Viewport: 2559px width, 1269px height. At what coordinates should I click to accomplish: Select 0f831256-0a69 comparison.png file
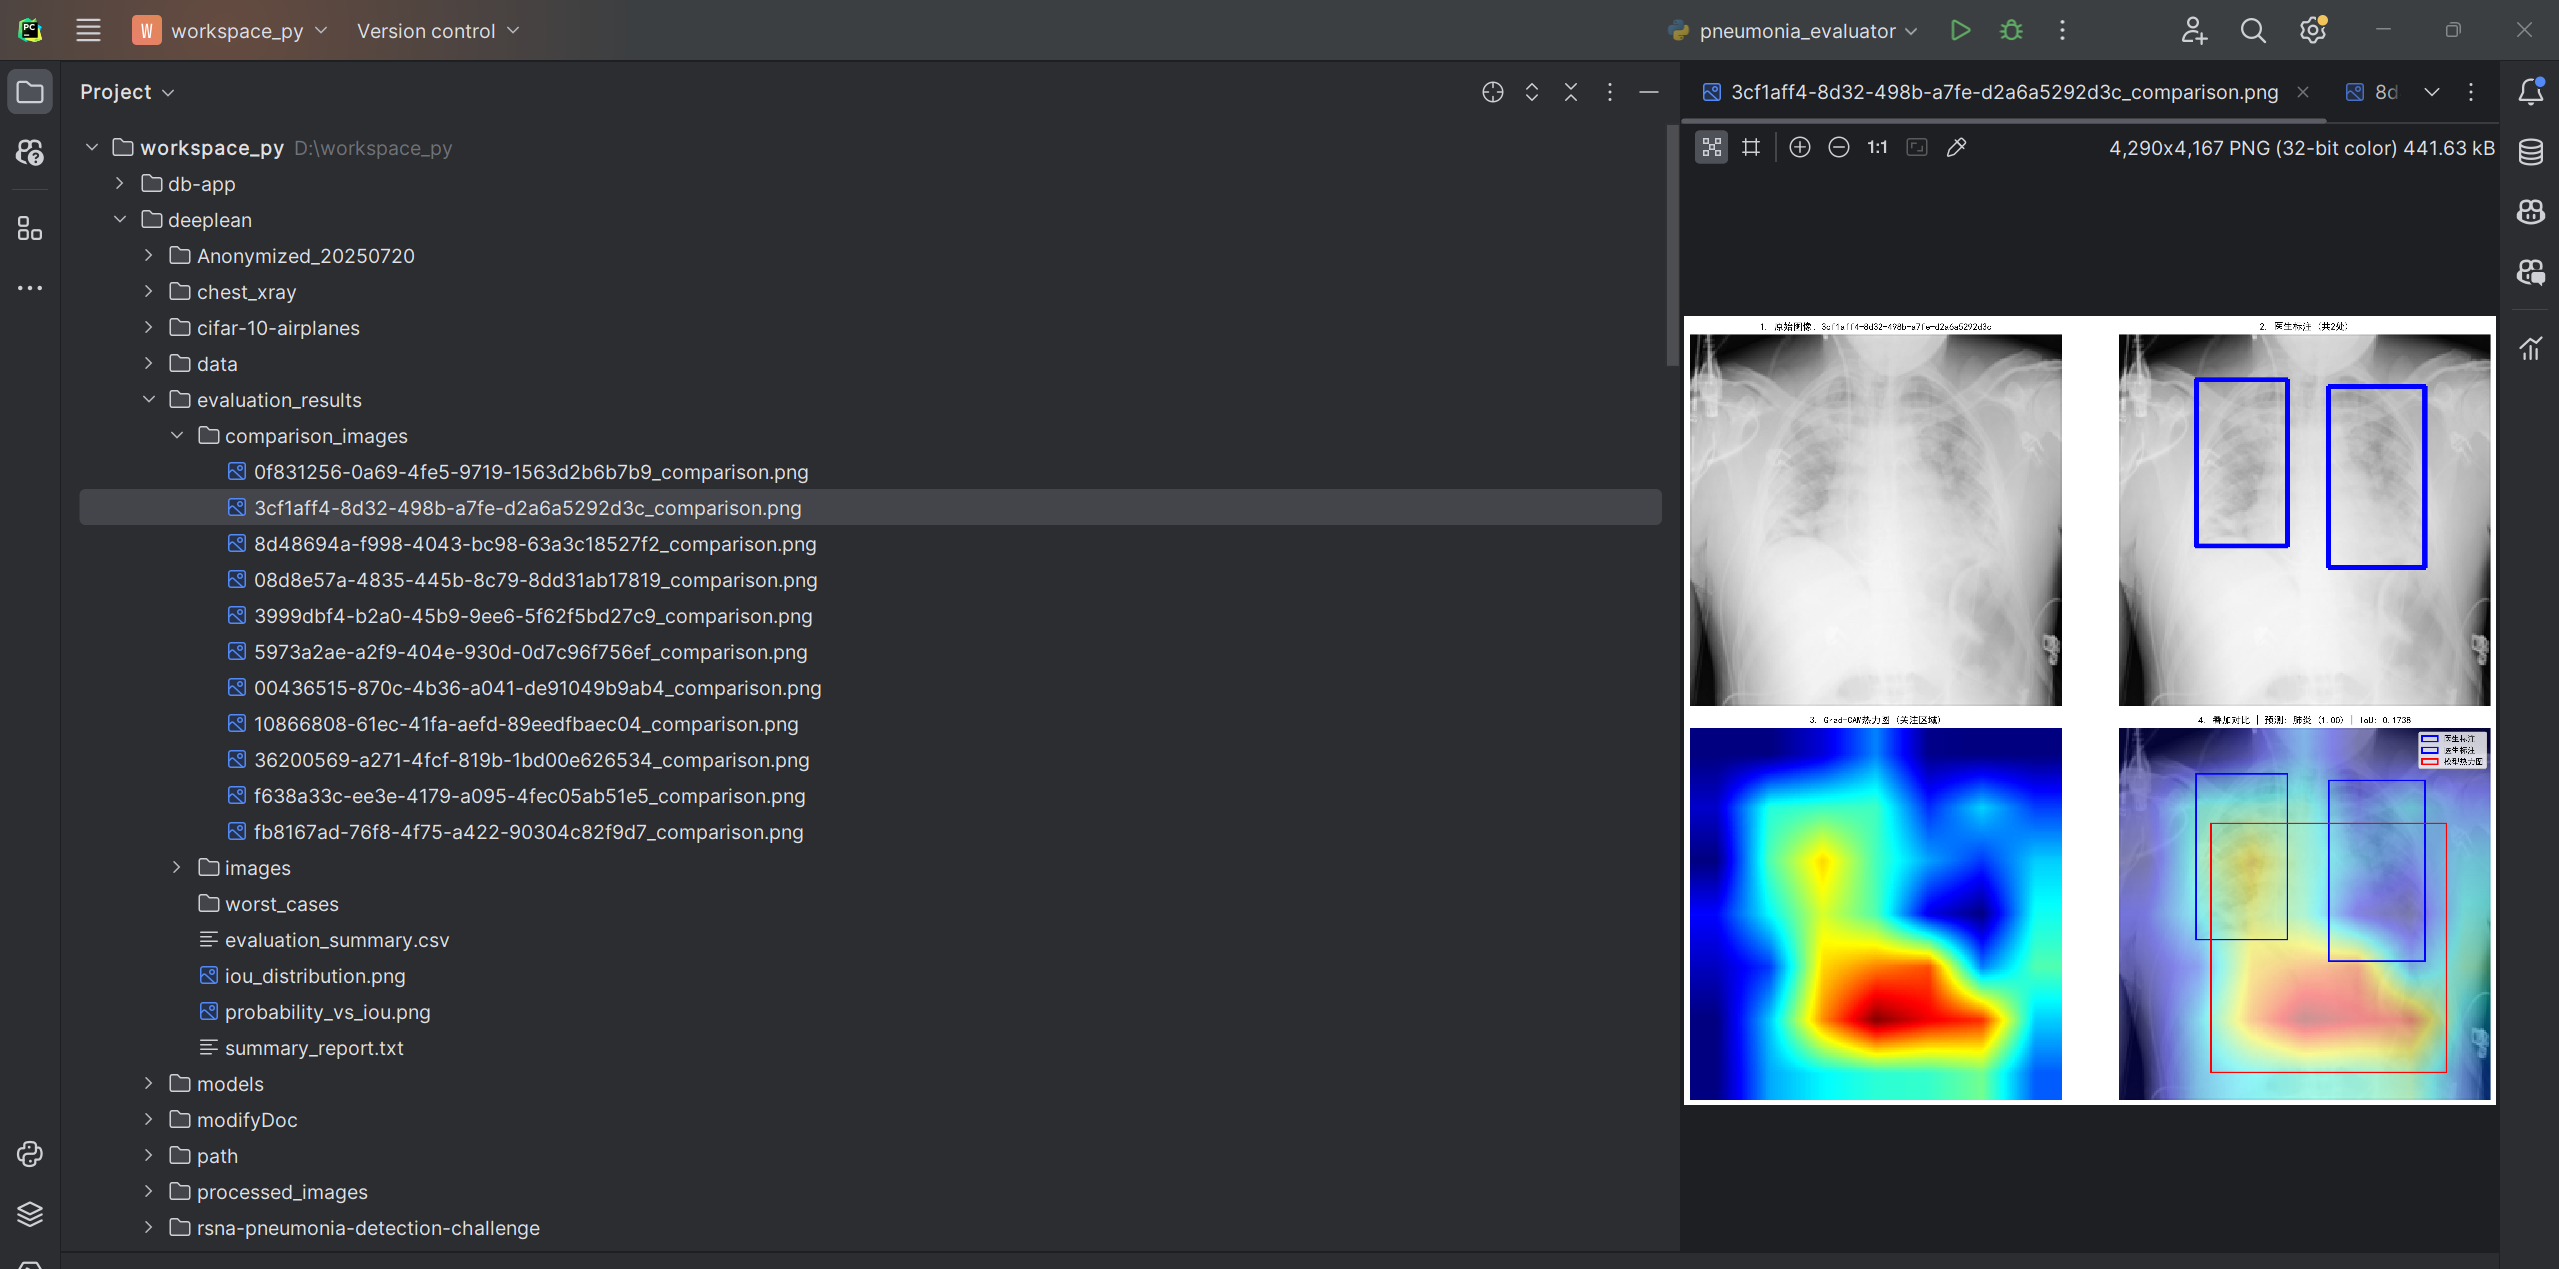[x=530, y=472]
